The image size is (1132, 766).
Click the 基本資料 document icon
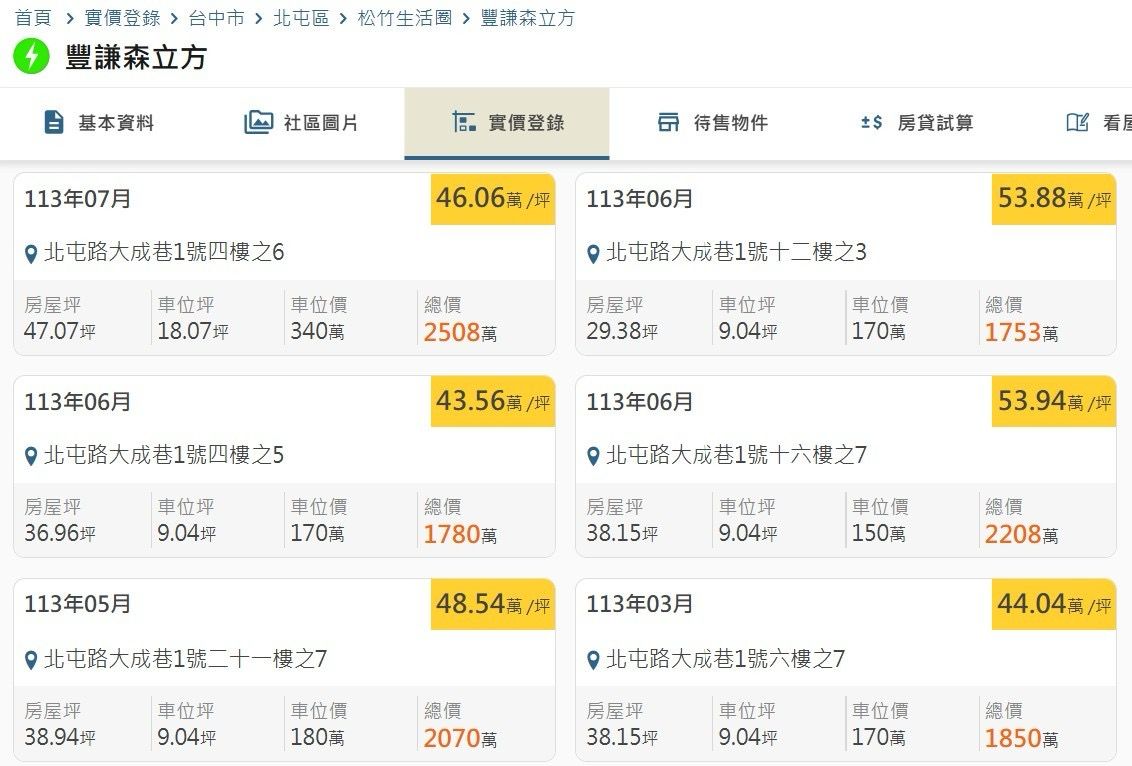click(x=54, y=122)
